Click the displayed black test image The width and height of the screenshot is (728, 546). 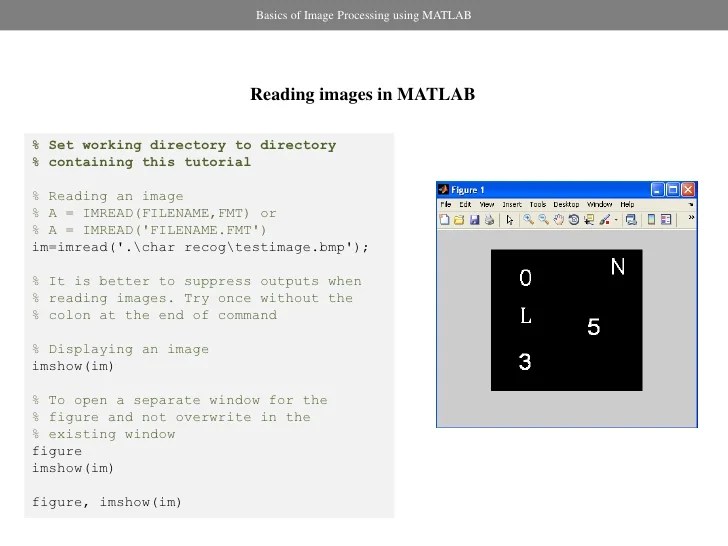pos(566,320)
